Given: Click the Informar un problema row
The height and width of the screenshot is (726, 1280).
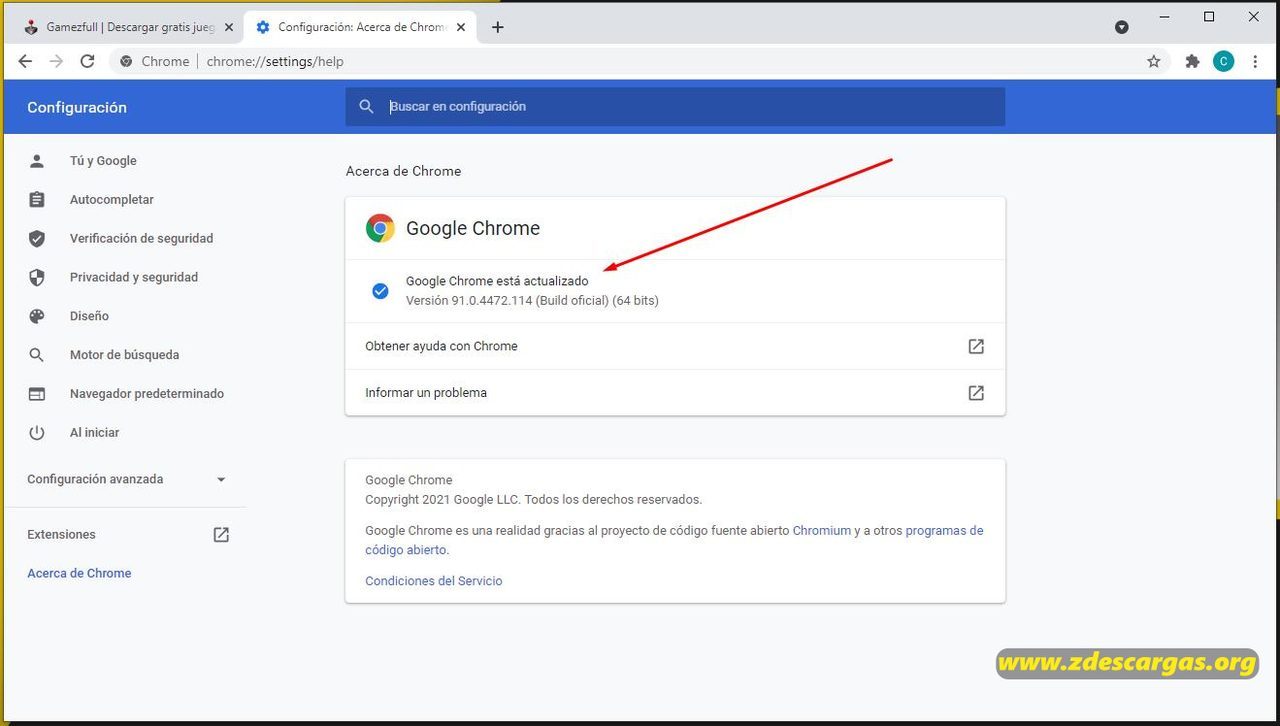Looking at the screenshot, I should (675, 393).
